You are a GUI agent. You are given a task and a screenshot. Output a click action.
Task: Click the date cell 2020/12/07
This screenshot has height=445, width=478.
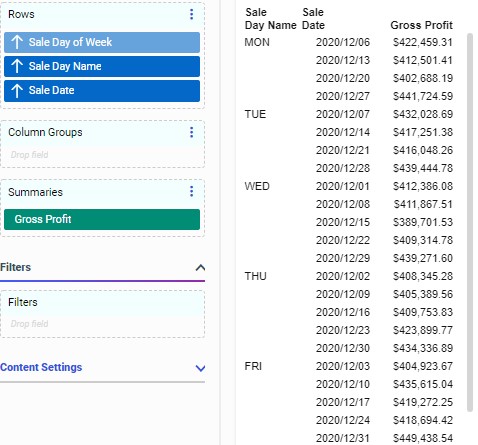point(343,114)
